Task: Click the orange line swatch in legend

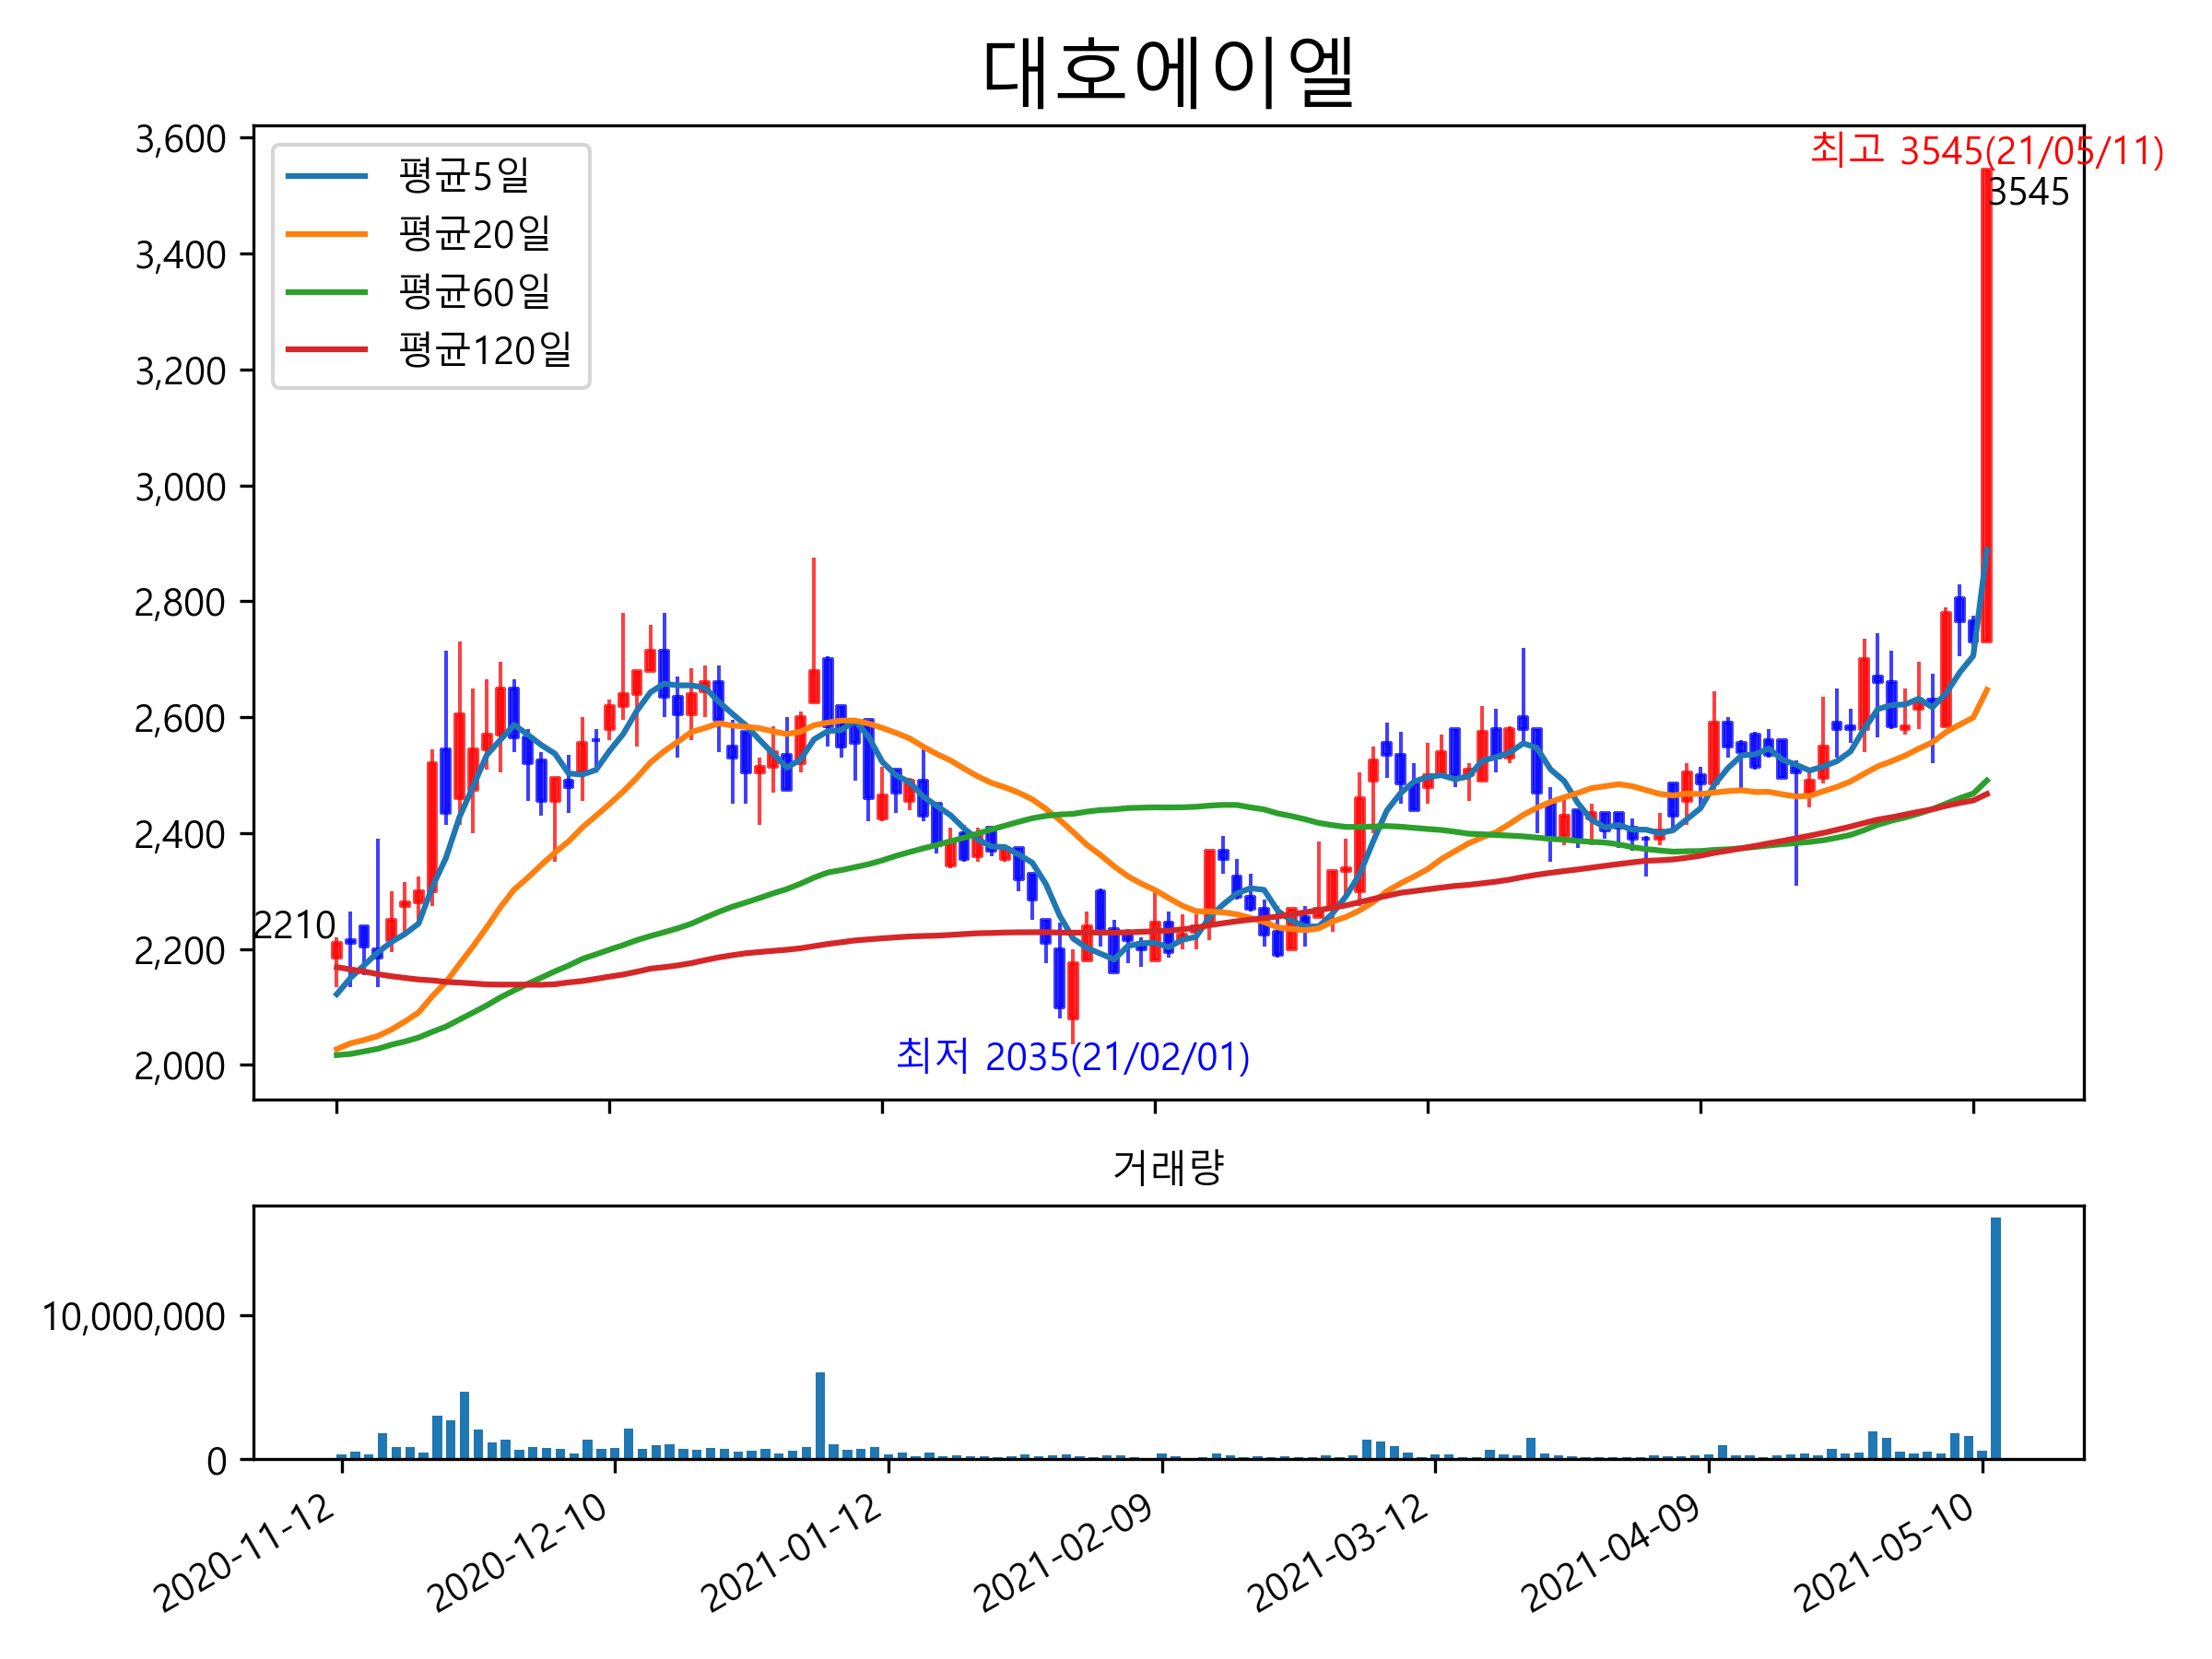Action: (x=327, y=234)
